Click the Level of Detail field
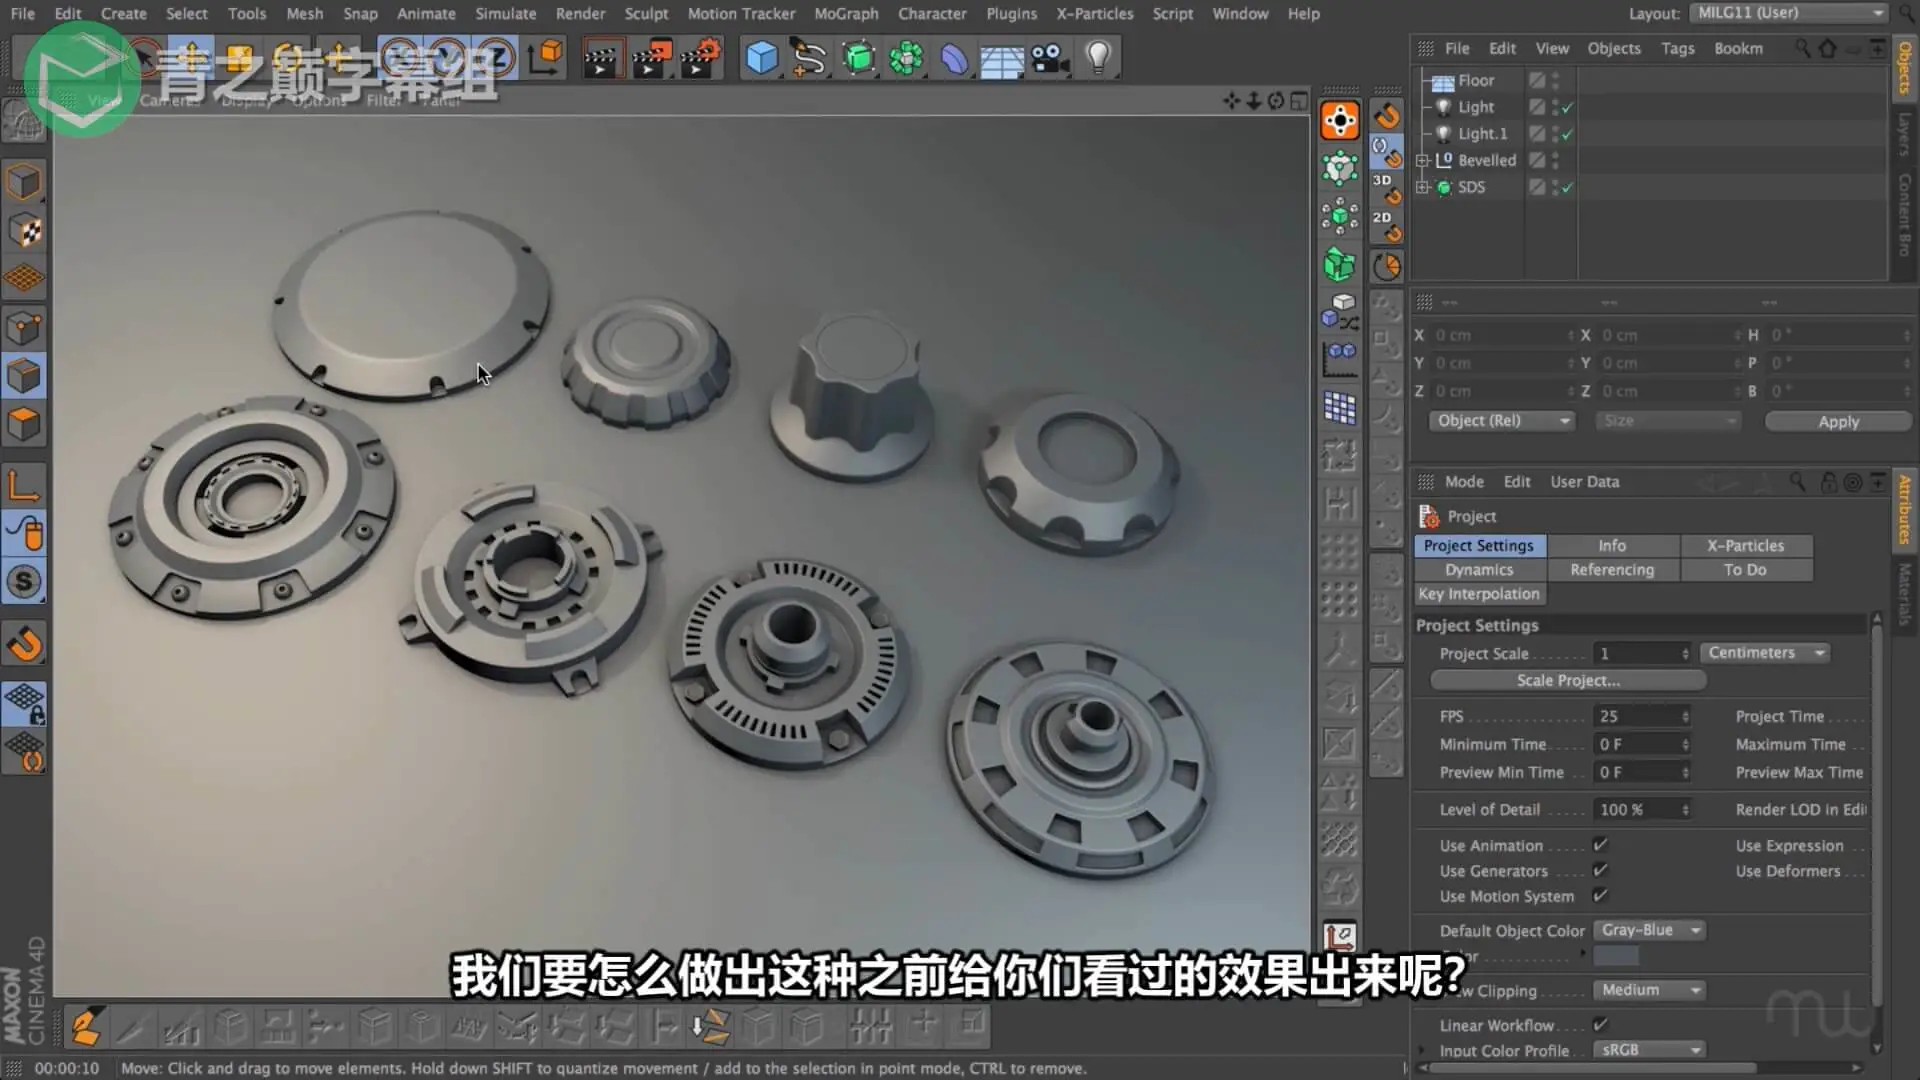1920x1080 pixels. [x=1642, y=809]
